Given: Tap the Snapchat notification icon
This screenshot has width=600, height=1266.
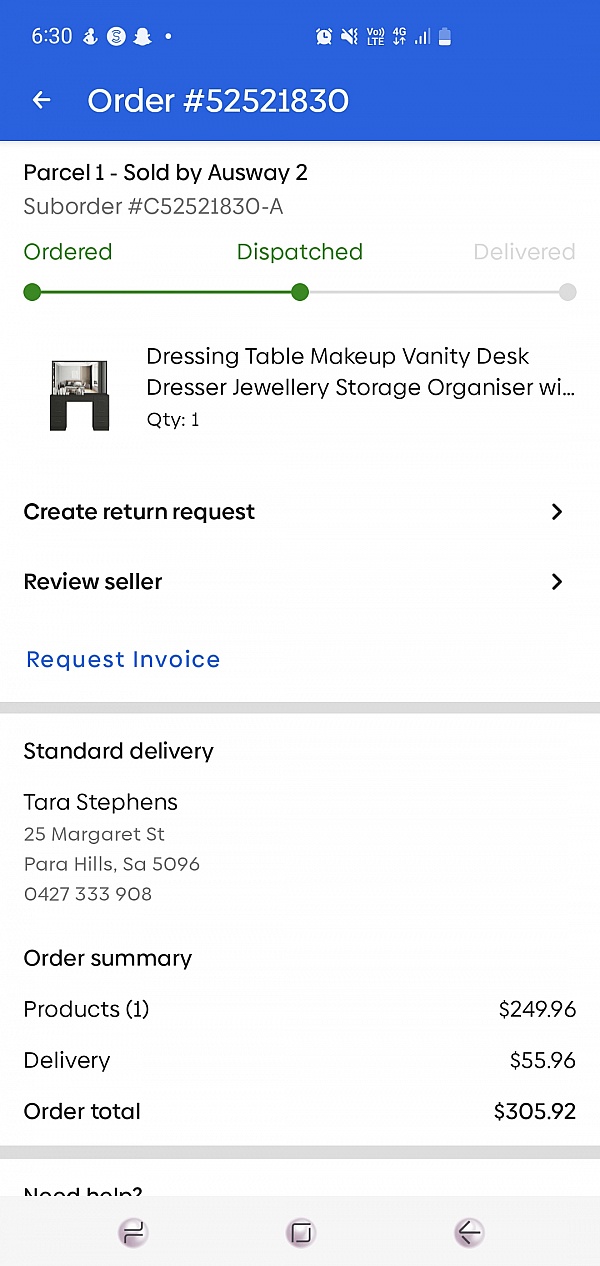Looking at the screenshot, I should point(142,37).
